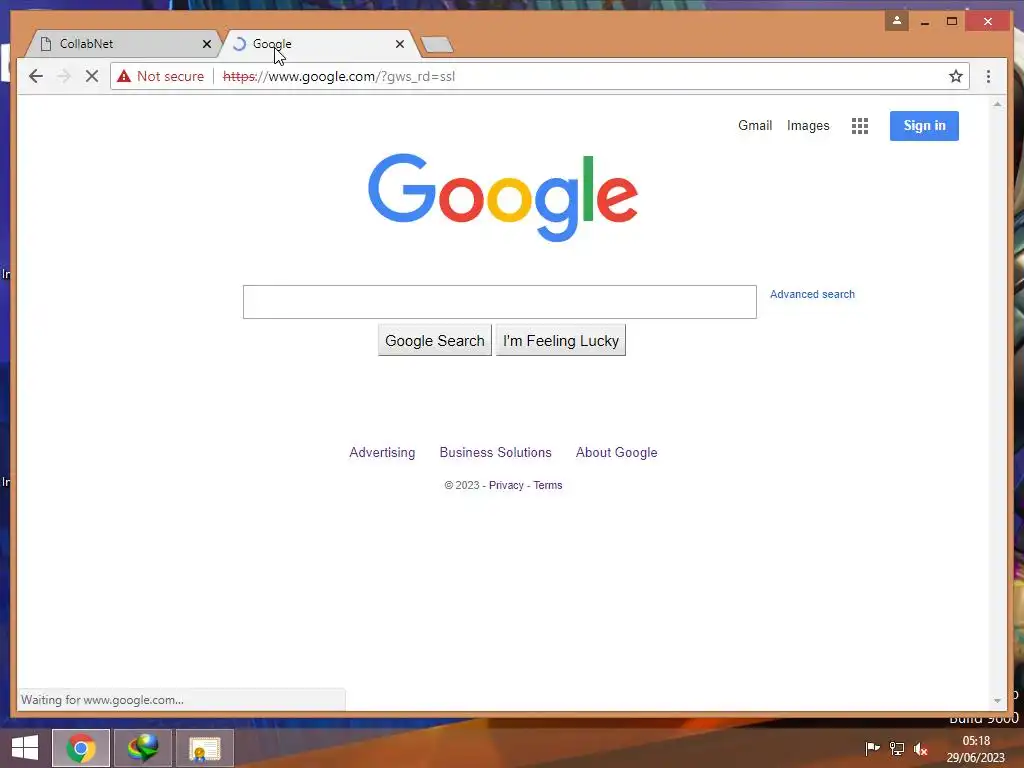Open the Advertising link

(382, 453)
